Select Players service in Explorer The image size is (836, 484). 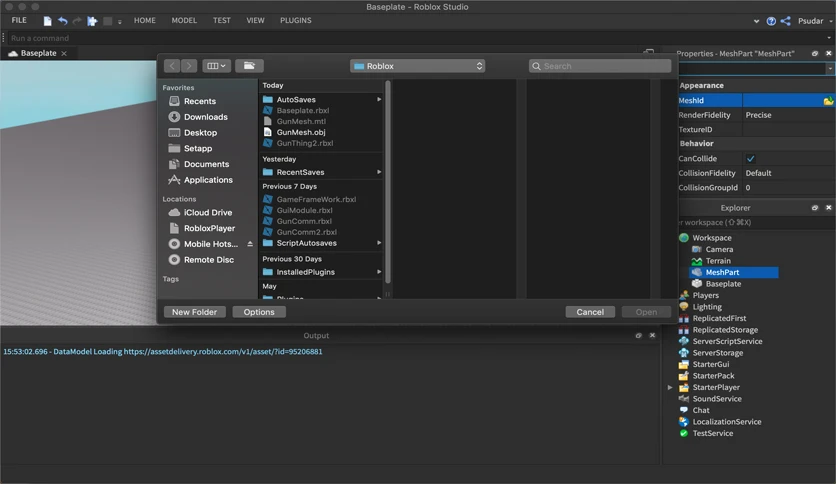pyautogui.click(x=705, y=295)
